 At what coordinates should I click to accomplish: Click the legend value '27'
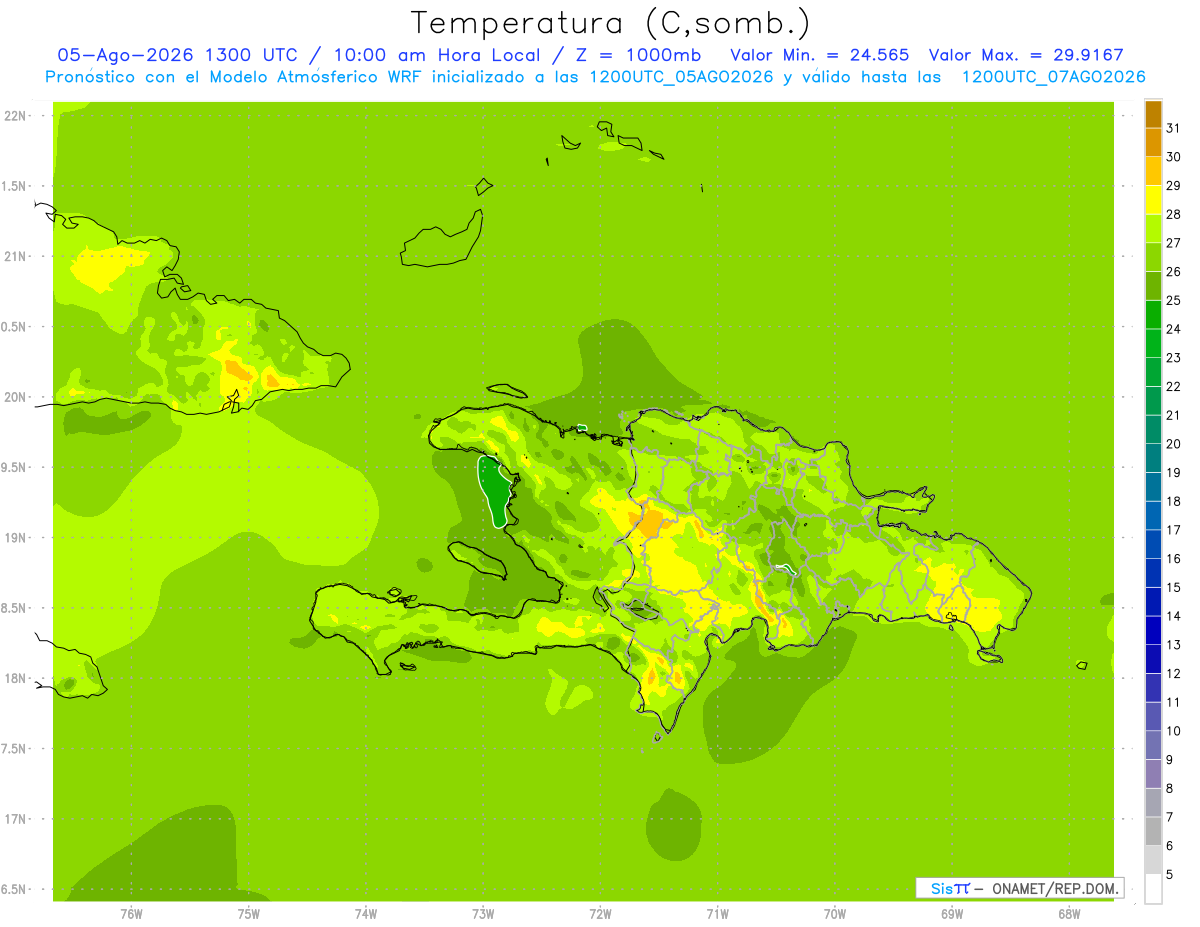click(1173, 243)
